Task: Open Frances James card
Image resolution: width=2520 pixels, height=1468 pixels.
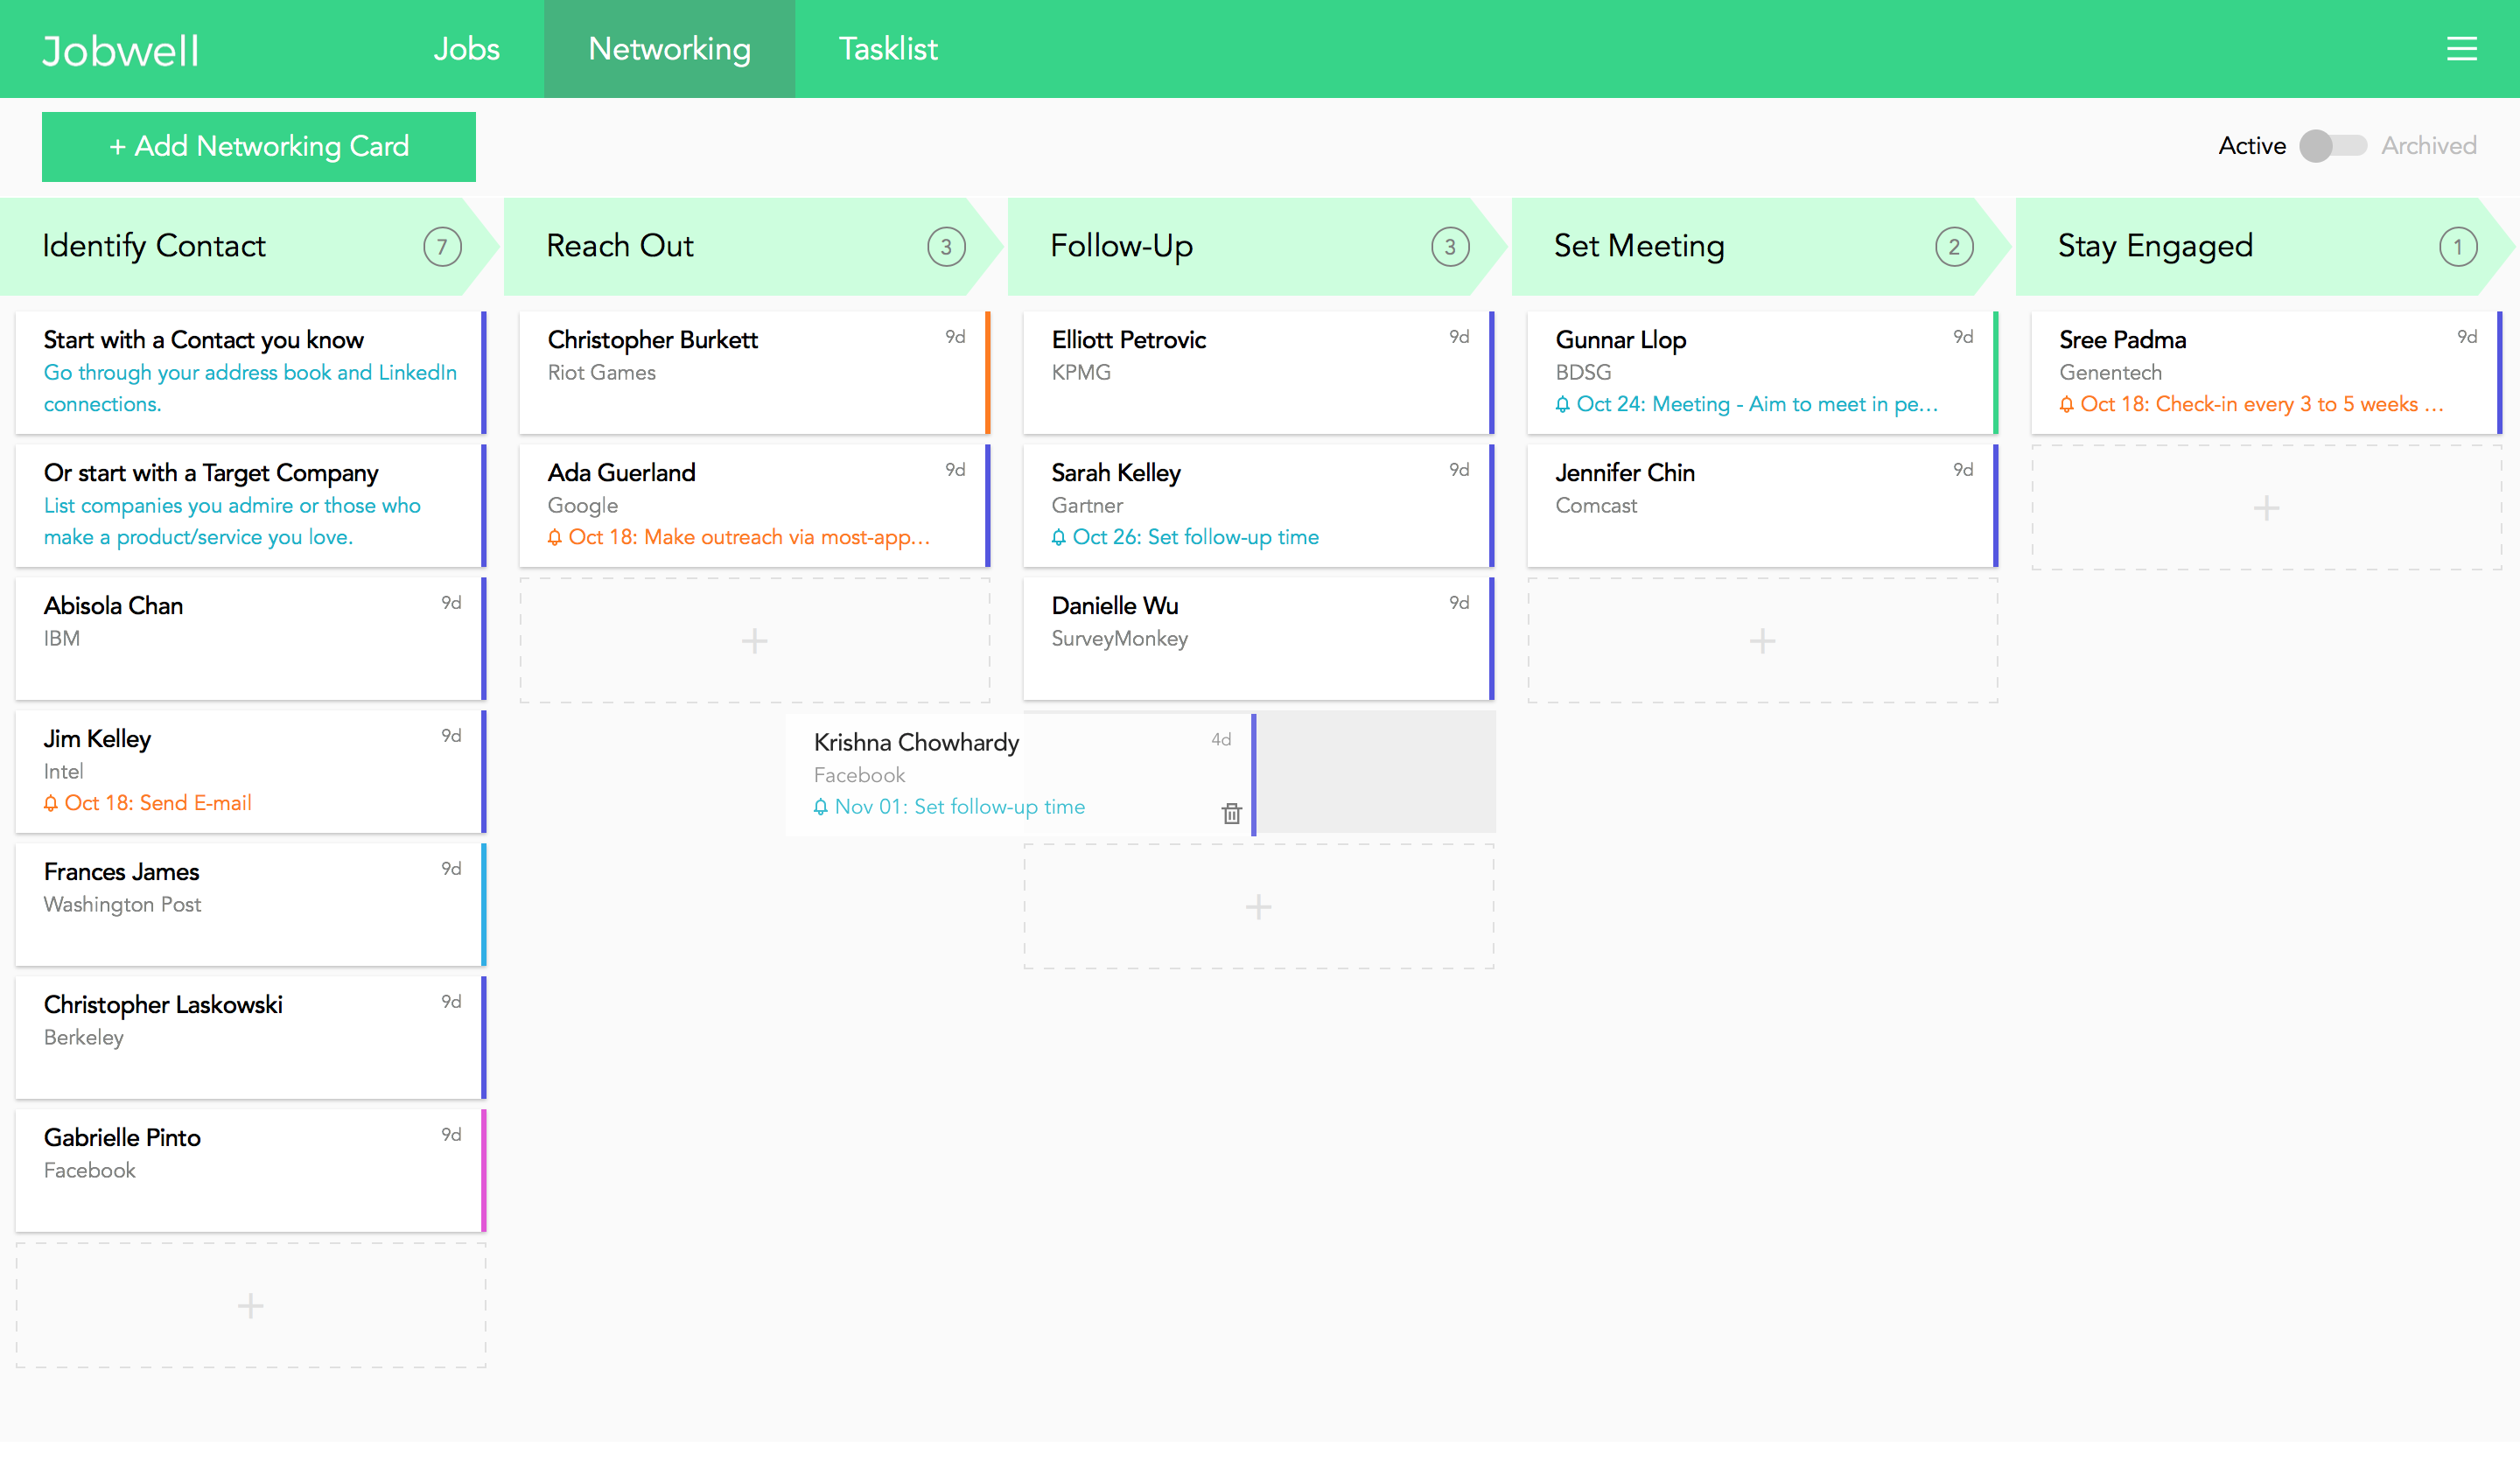Action: coord(250,904)
